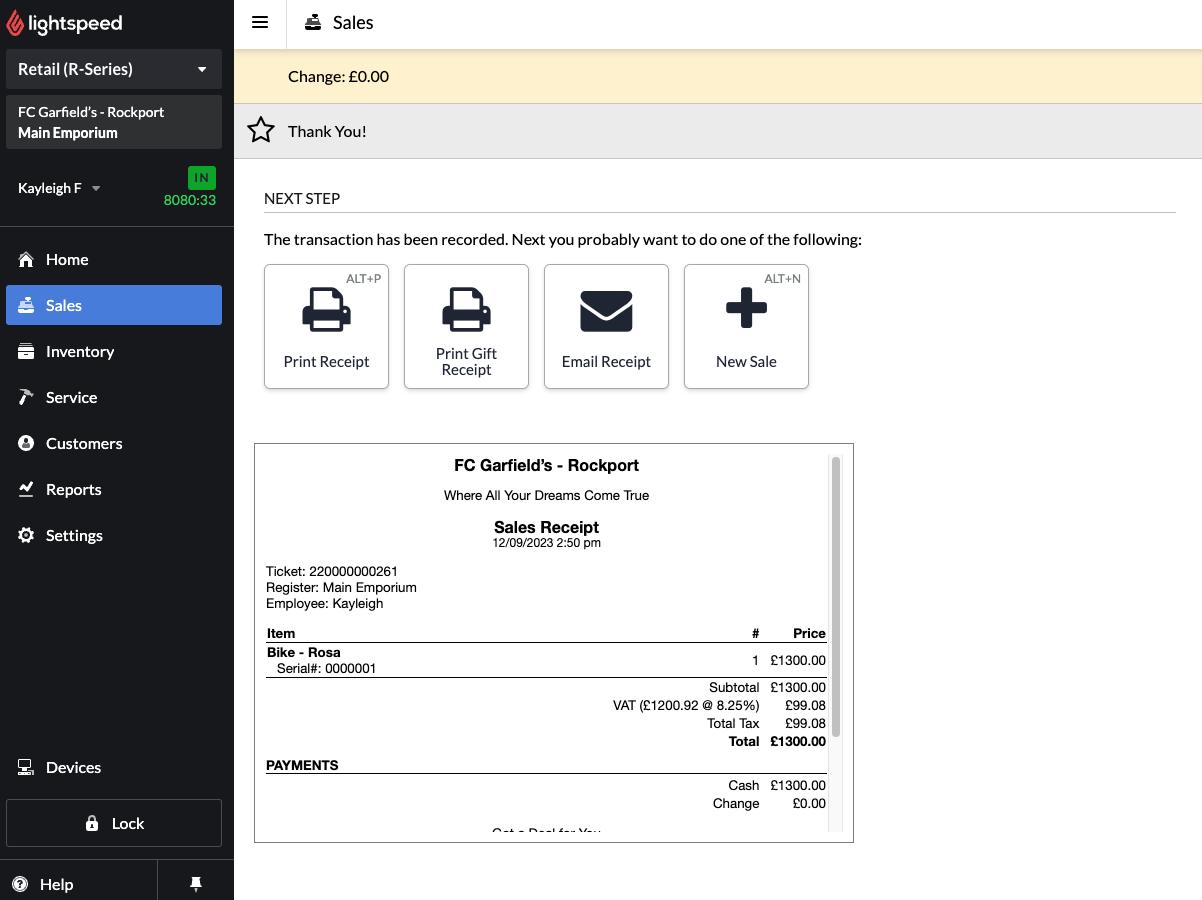
Task: Click the hamburger menu icon
Action: pos(260,22)
